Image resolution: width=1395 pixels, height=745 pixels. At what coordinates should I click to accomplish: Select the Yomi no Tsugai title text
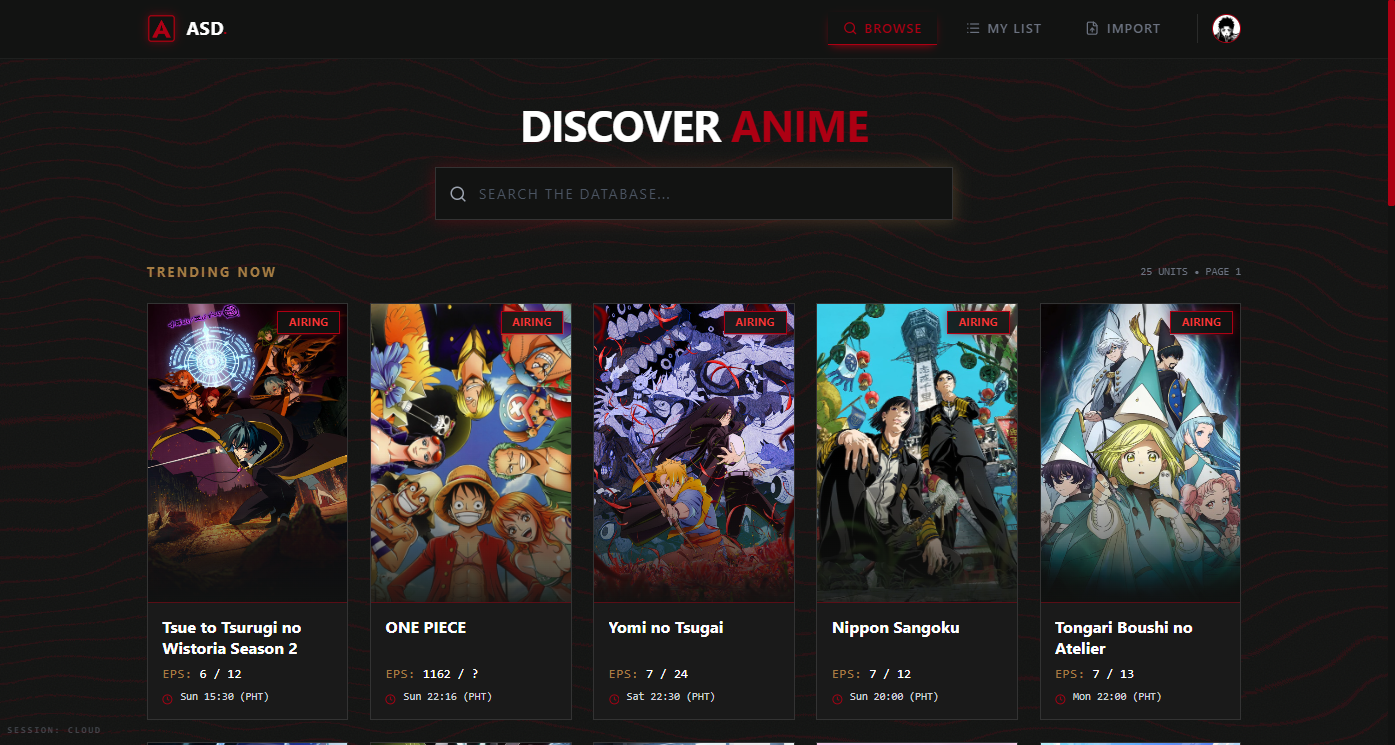point(666,628)
